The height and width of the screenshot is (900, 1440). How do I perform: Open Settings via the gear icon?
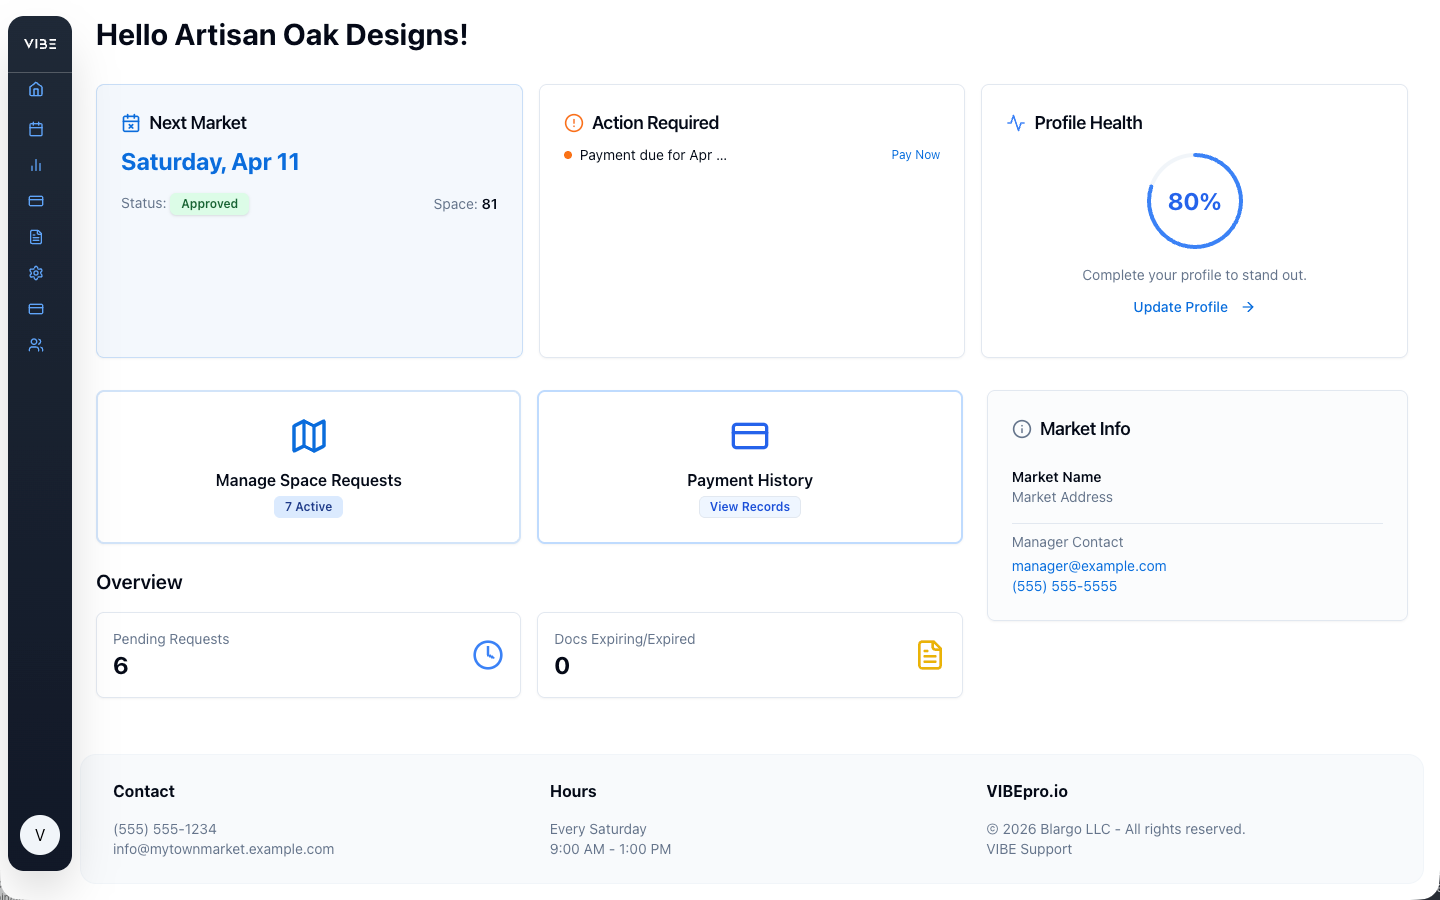[x=36, y=273]
